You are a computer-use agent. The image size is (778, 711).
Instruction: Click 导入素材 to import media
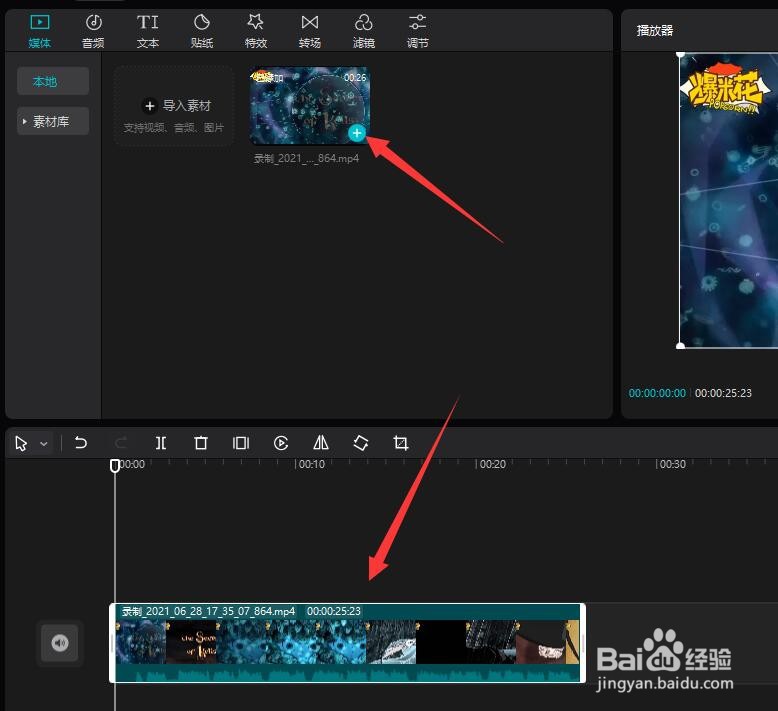click(174, 106)
